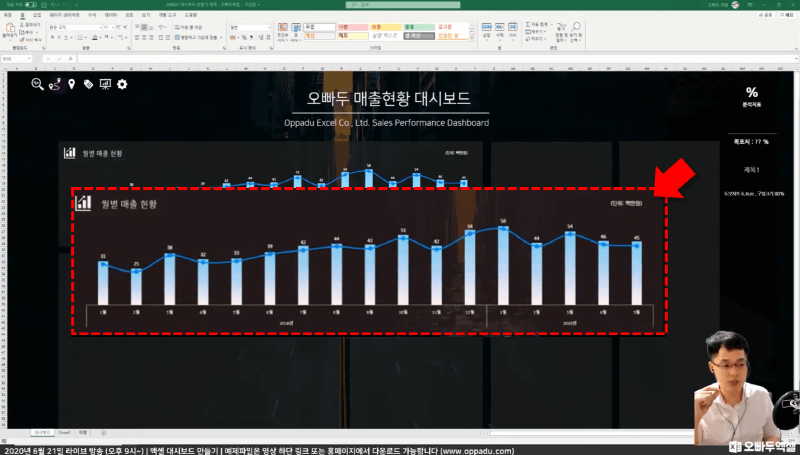Viewport: 800px width, 455px height.
Task: Click the magnifier analysis icon on dashboard
Action: [x=37, y=84]
